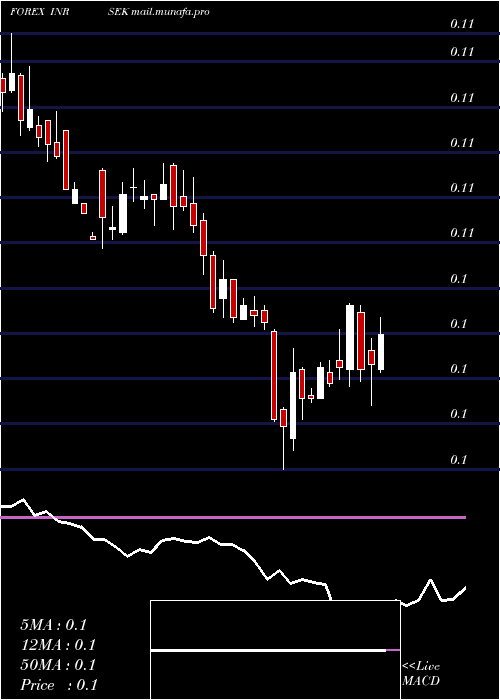
Task: Click the Price : 0.1 value
Action: coord(59,685)
